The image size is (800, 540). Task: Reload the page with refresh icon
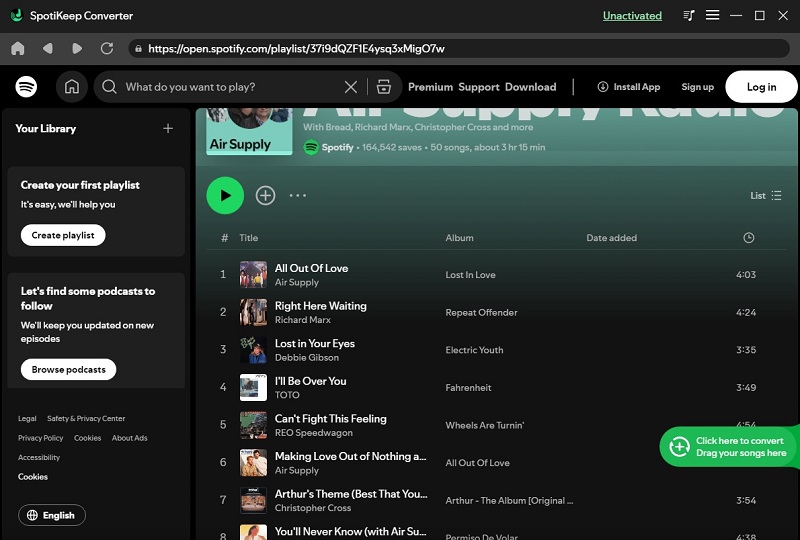coord(107,48)
